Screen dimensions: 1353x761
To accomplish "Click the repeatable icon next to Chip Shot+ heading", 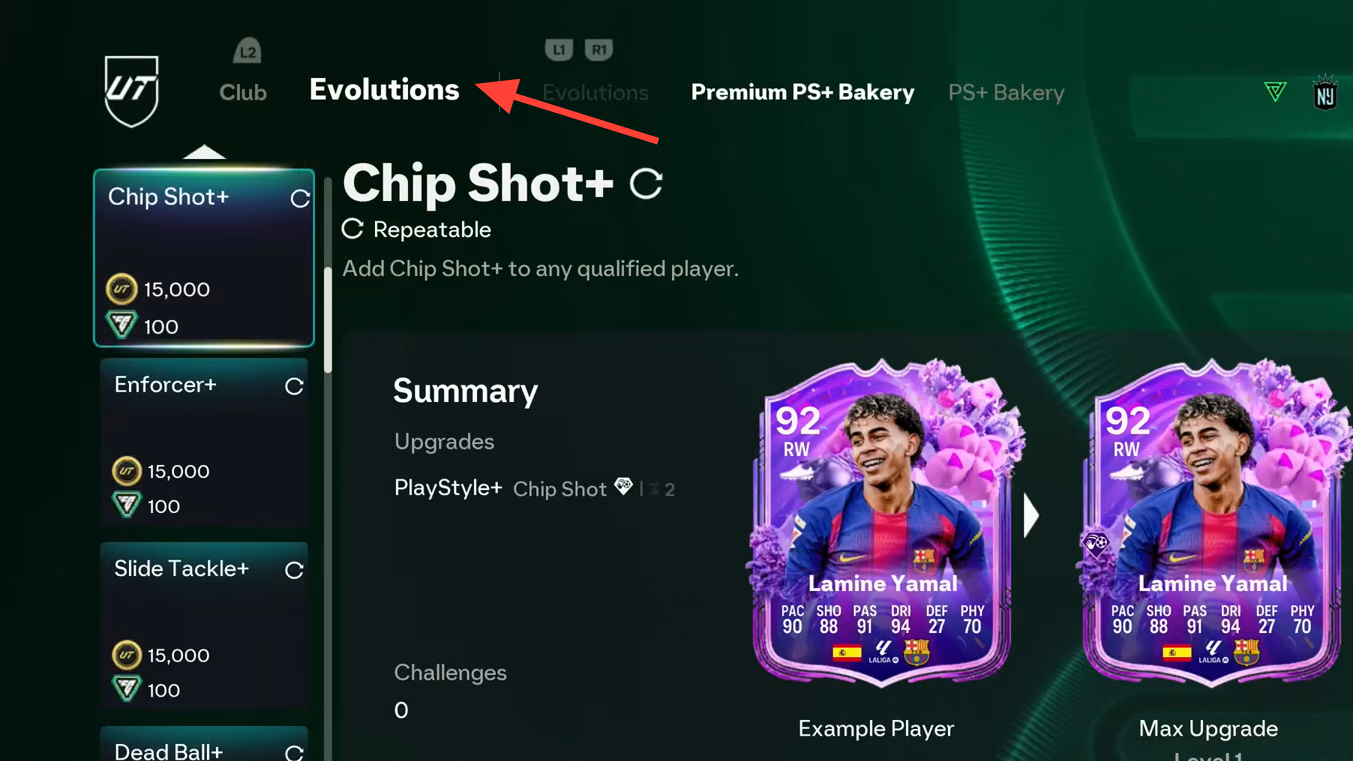I will click(646, 183).
